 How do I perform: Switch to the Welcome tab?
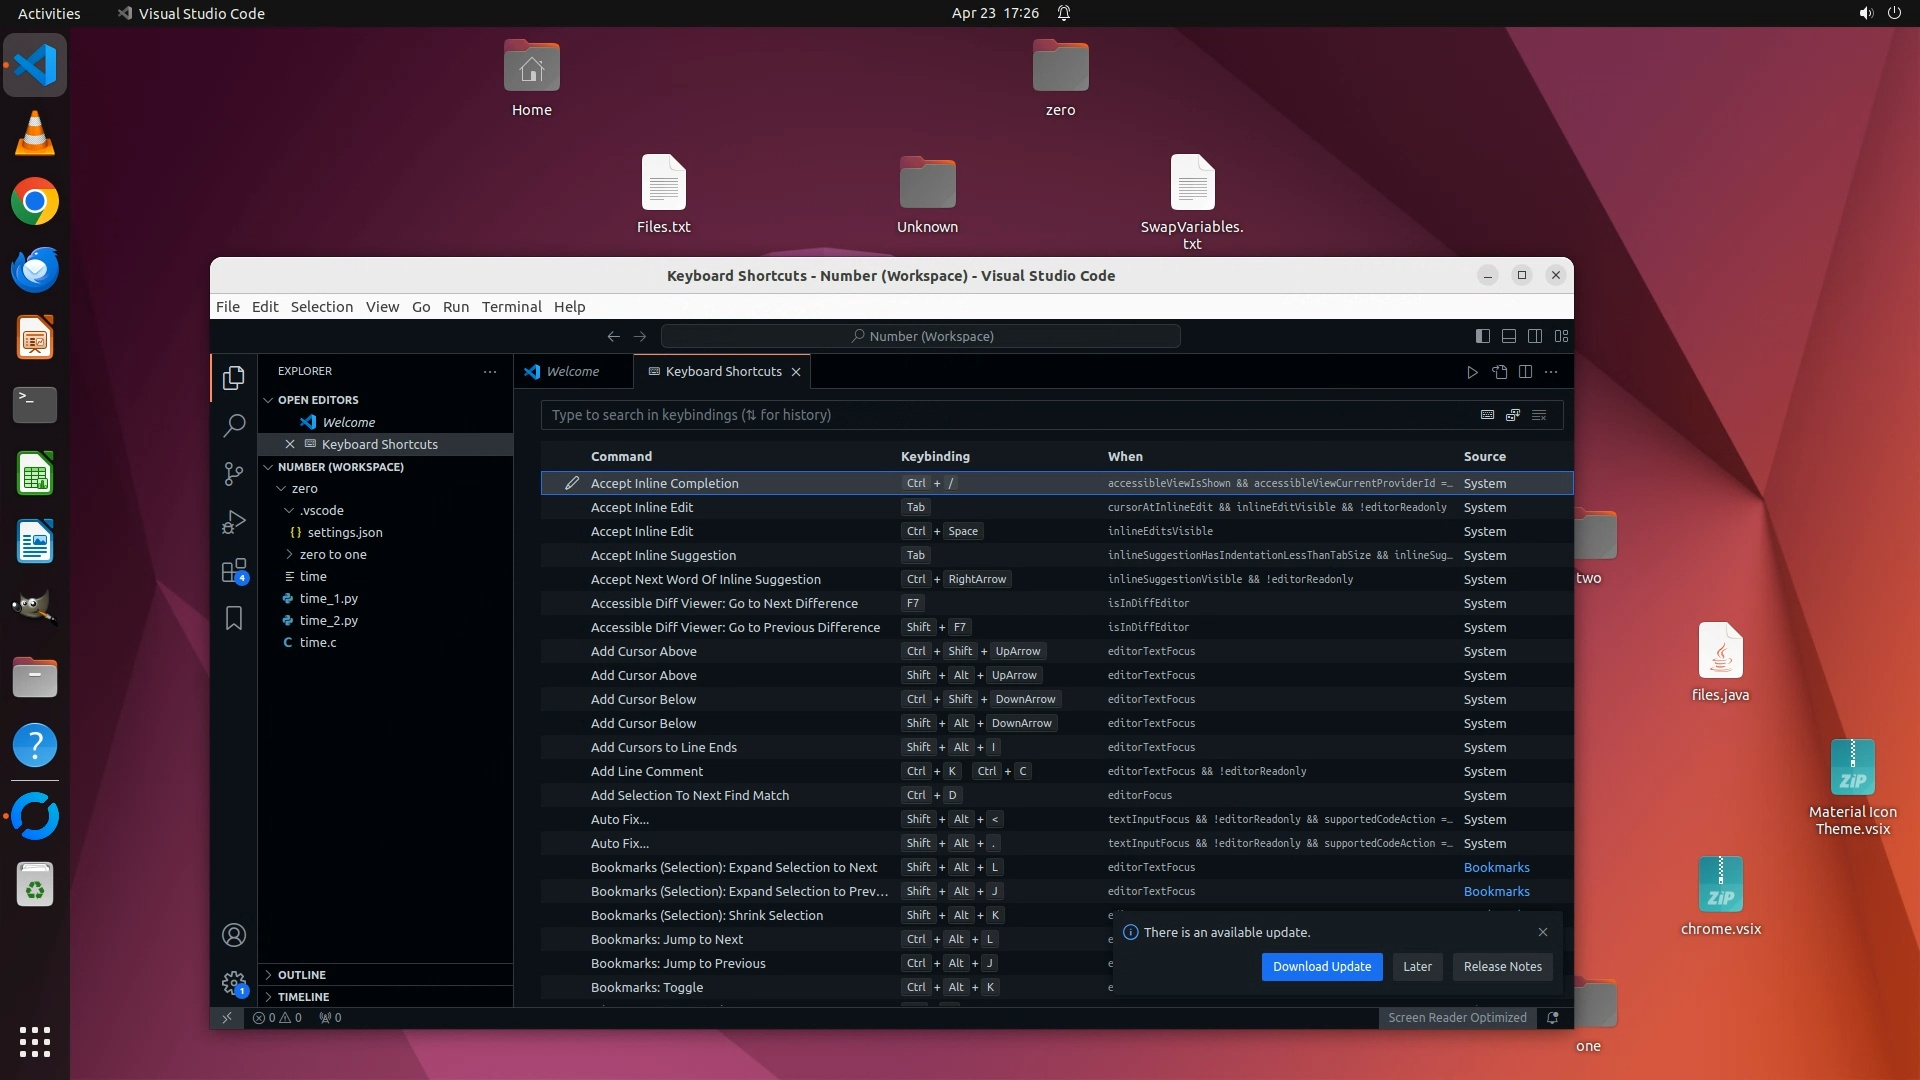tap(572, 372)
